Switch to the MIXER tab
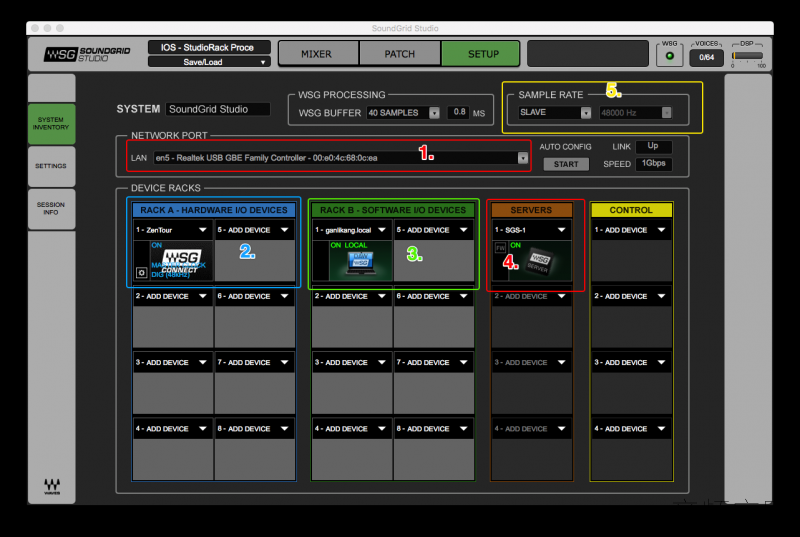 (x=317, y=54)
